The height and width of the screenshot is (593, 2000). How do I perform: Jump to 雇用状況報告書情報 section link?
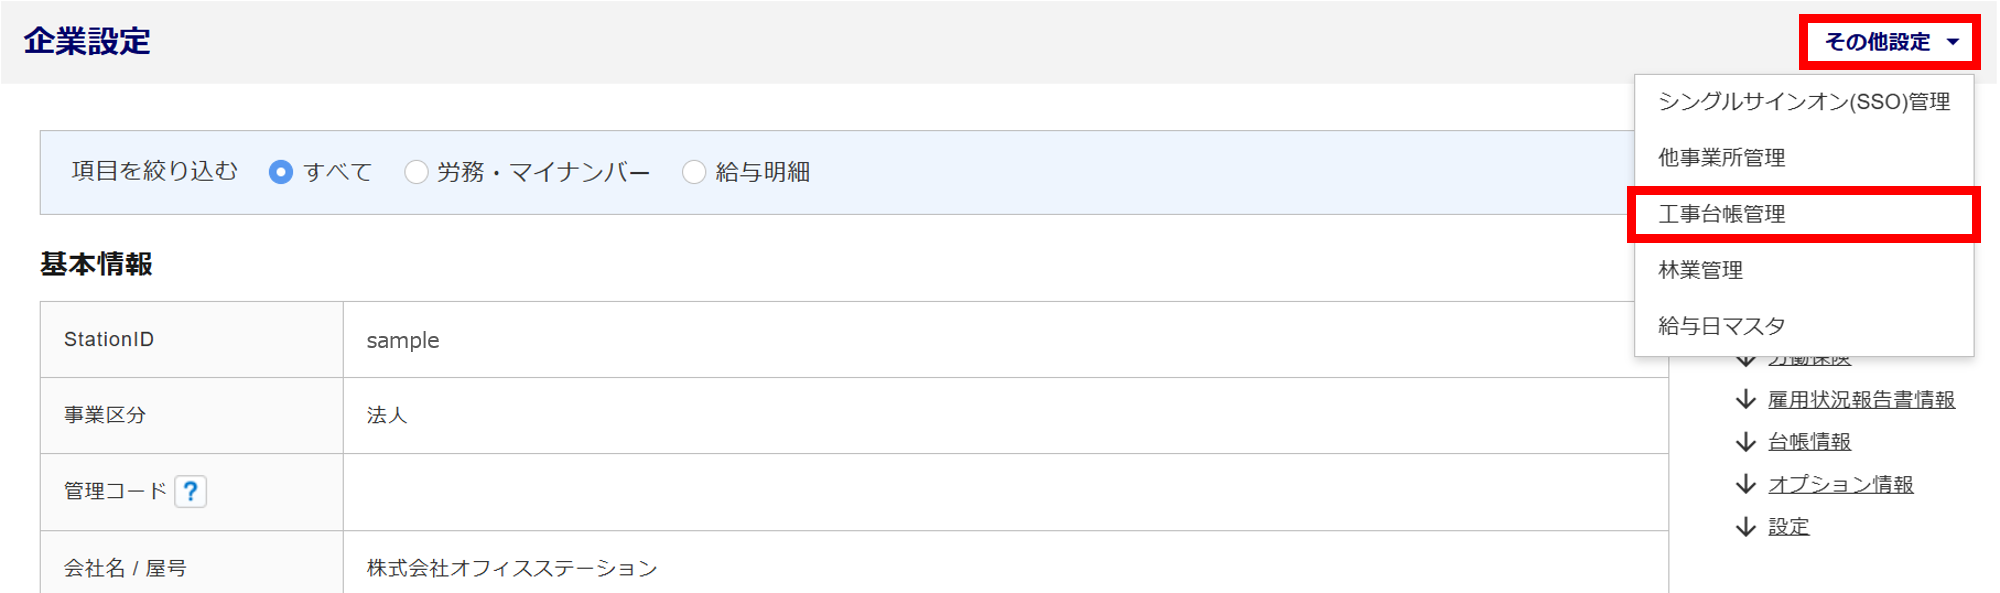coord(1861,399)
